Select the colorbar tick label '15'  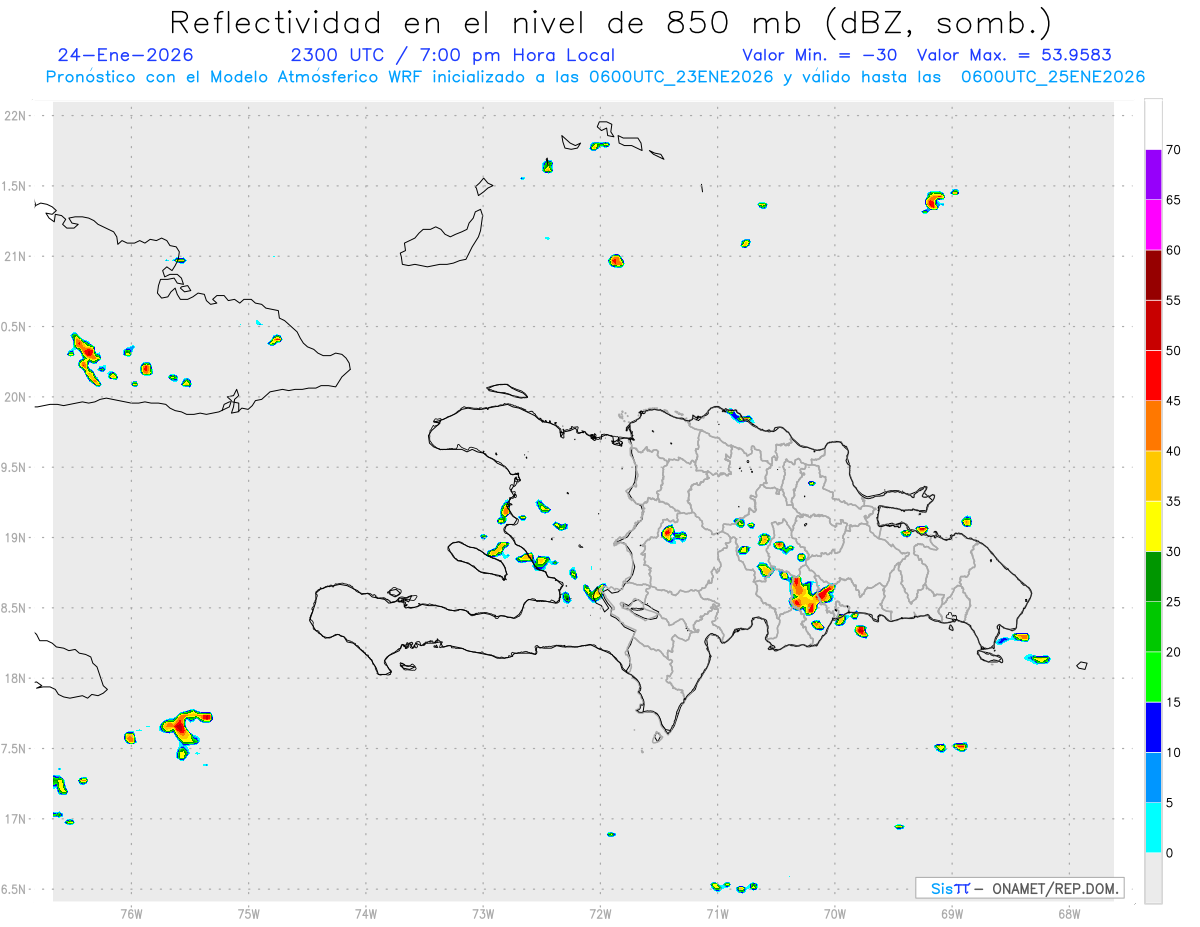pyautogui.click(x=1173, y=702)
